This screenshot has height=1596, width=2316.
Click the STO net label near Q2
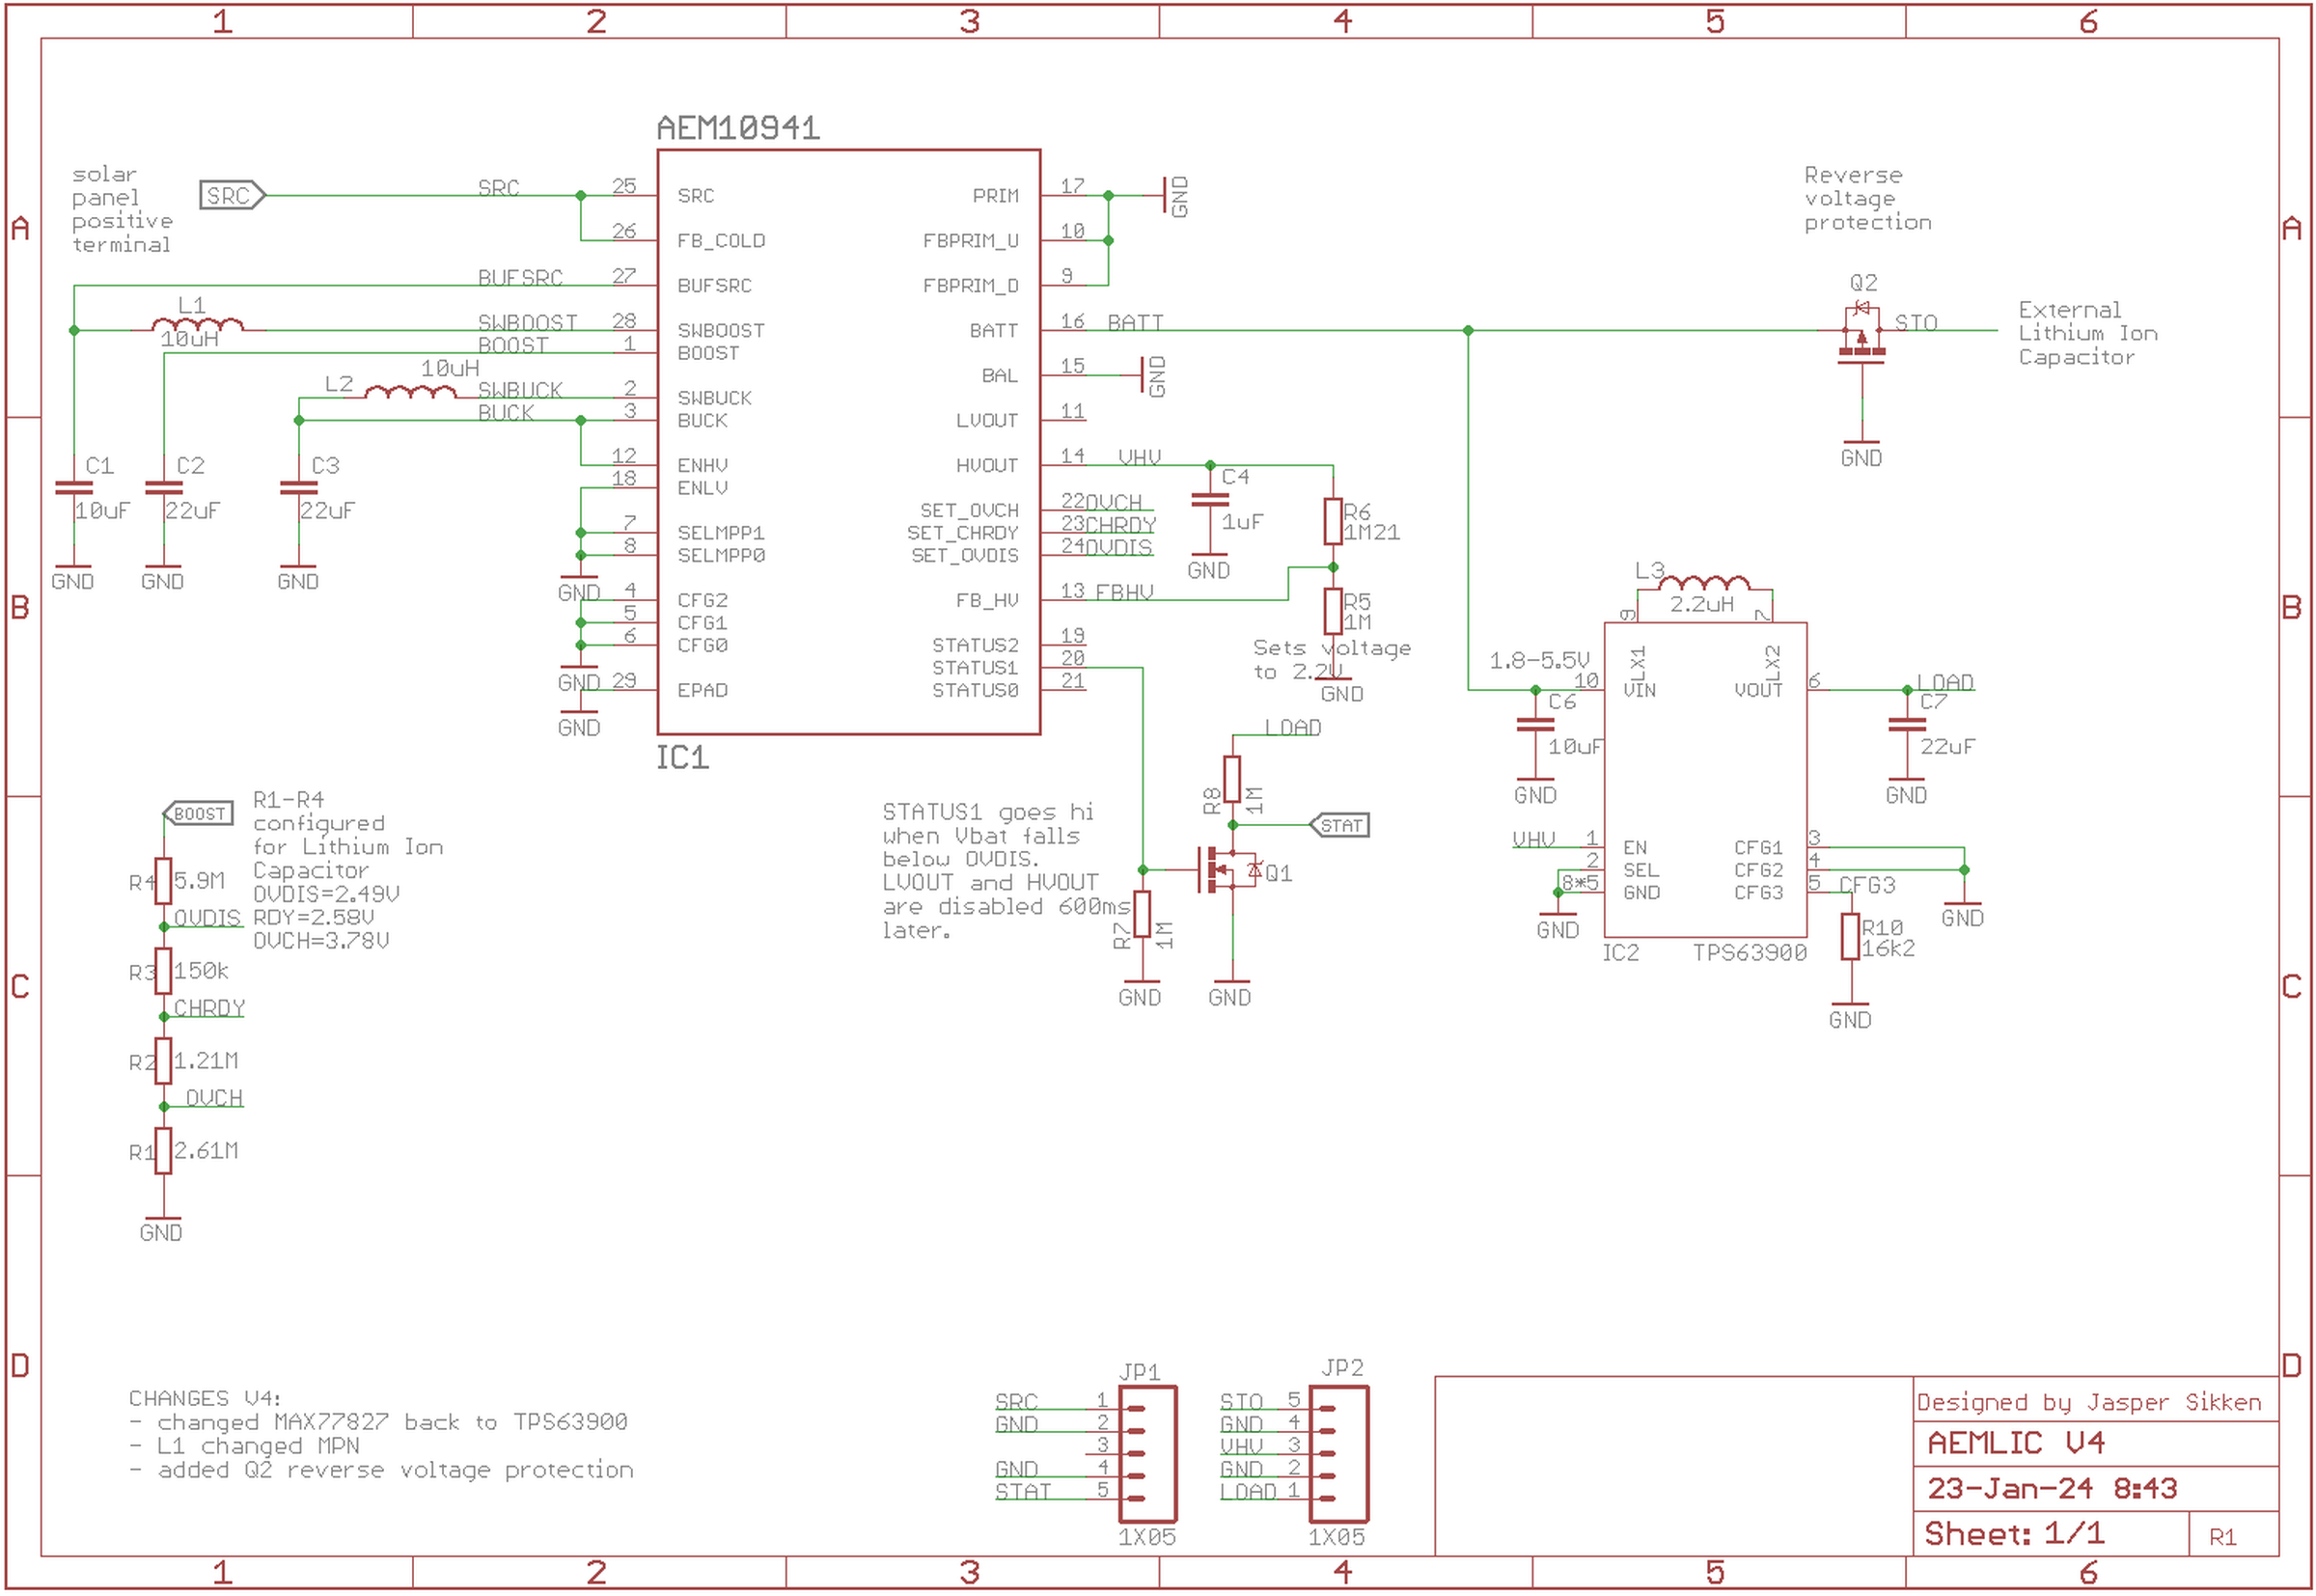click(1916, 322)
